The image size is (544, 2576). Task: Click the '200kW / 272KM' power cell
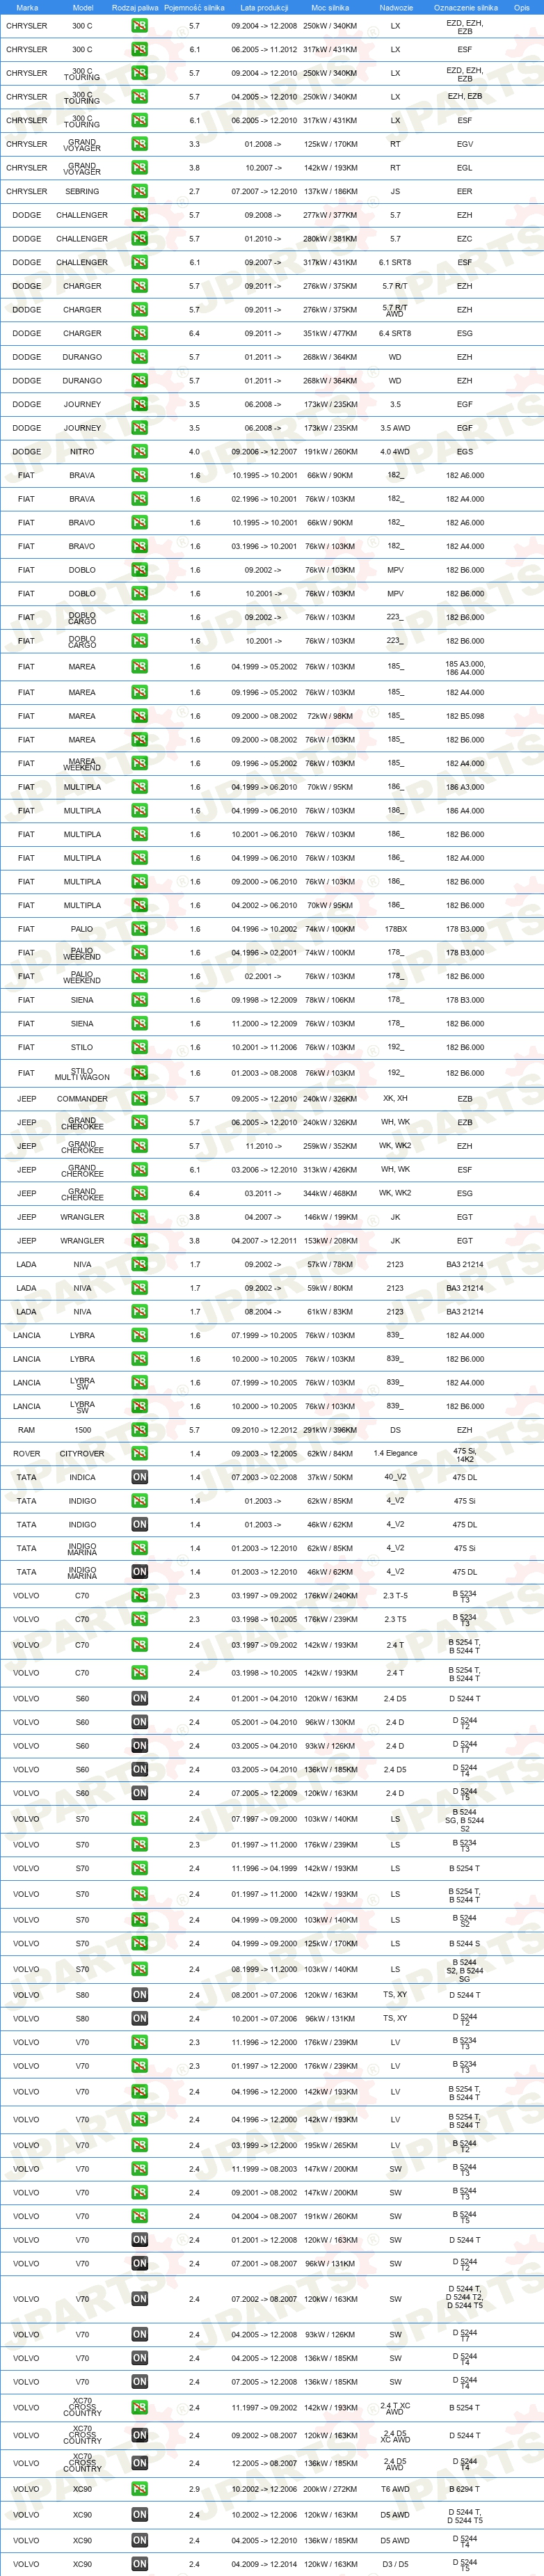click(330, 2489)
